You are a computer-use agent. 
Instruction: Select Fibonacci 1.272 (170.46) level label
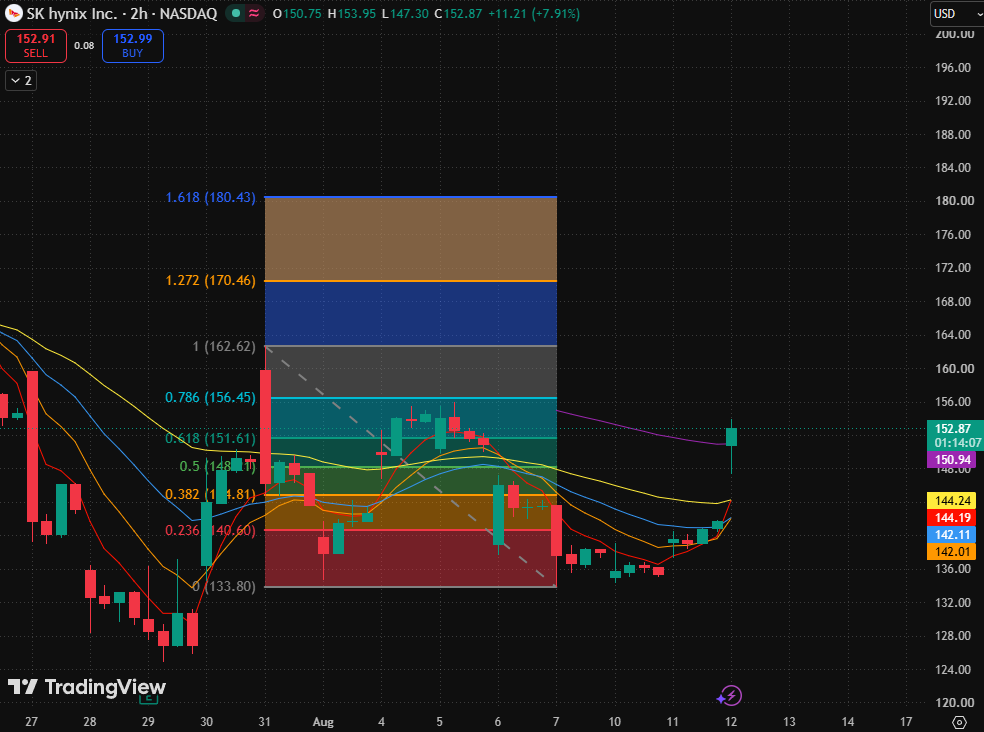[210, 281]
